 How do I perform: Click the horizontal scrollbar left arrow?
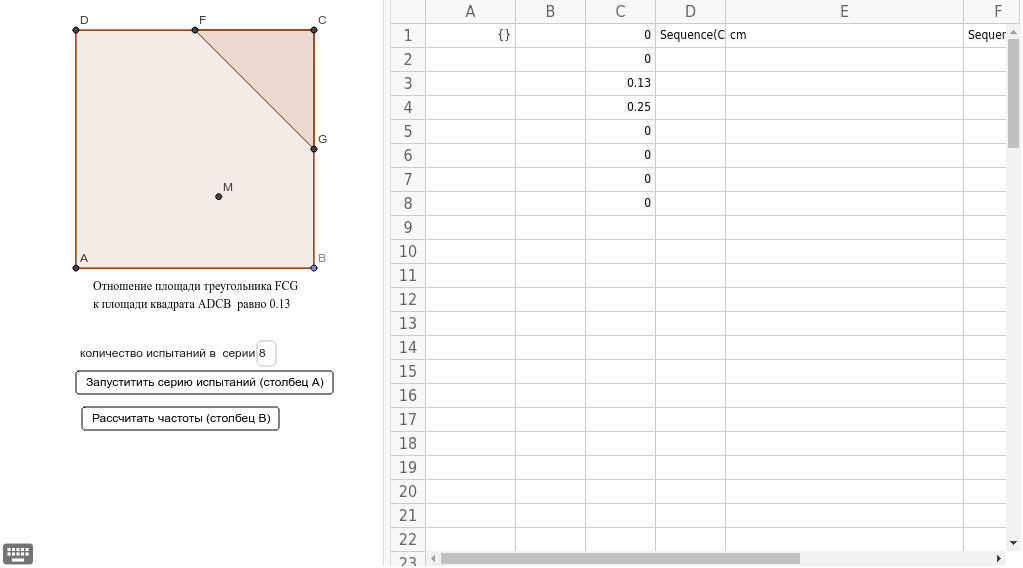coord(433,559)
